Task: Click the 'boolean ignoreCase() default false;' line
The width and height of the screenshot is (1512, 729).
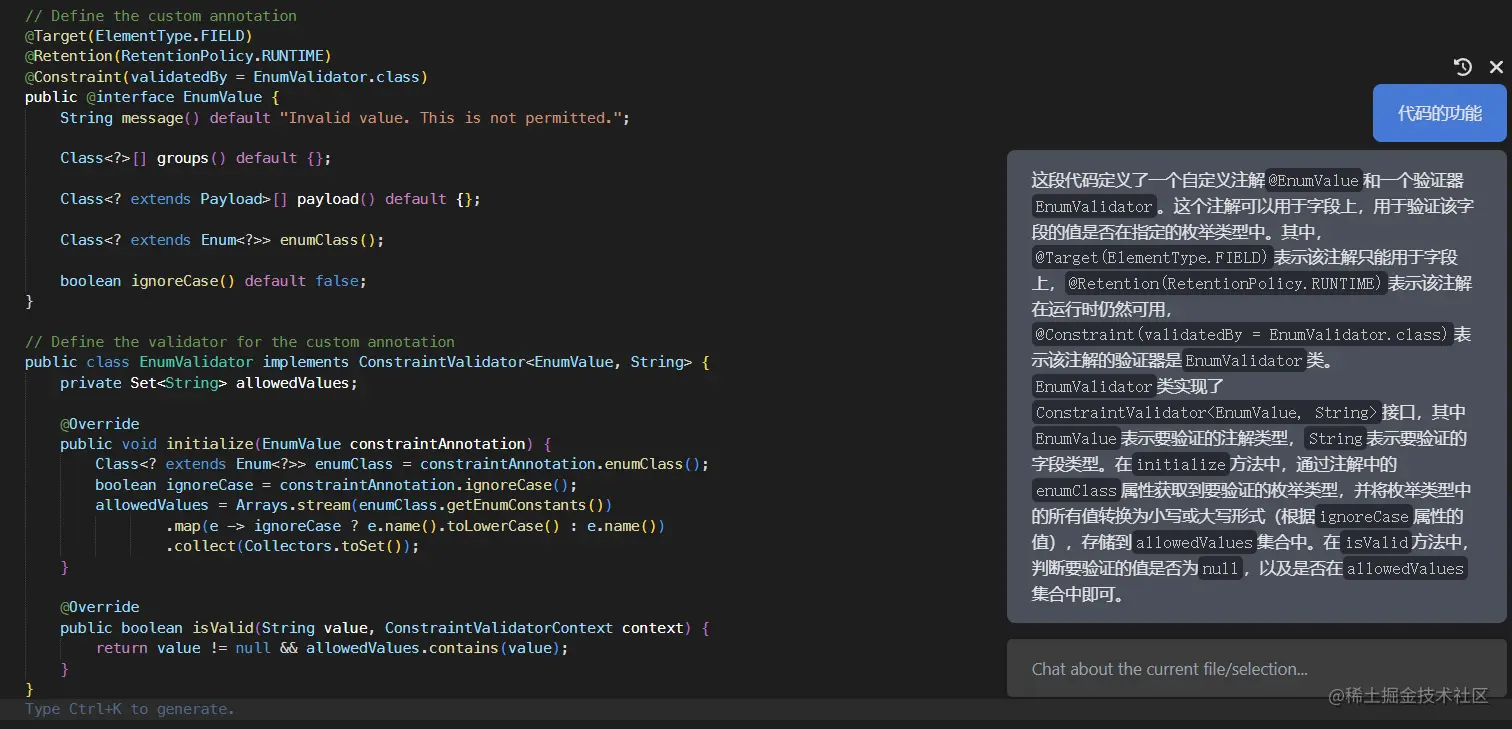Action: pos(213,281)
